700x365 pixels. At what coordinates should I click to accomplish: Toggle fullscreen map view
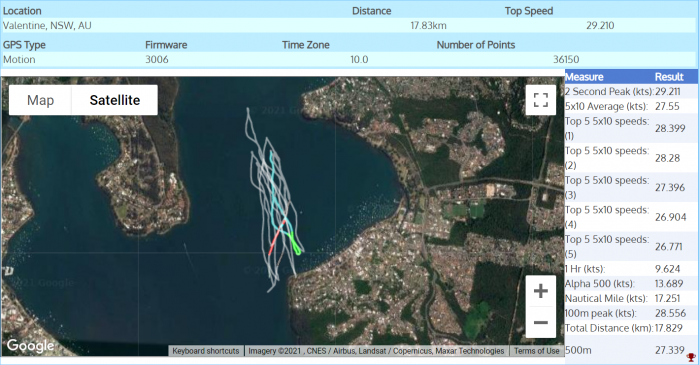[x=541, y=100]
